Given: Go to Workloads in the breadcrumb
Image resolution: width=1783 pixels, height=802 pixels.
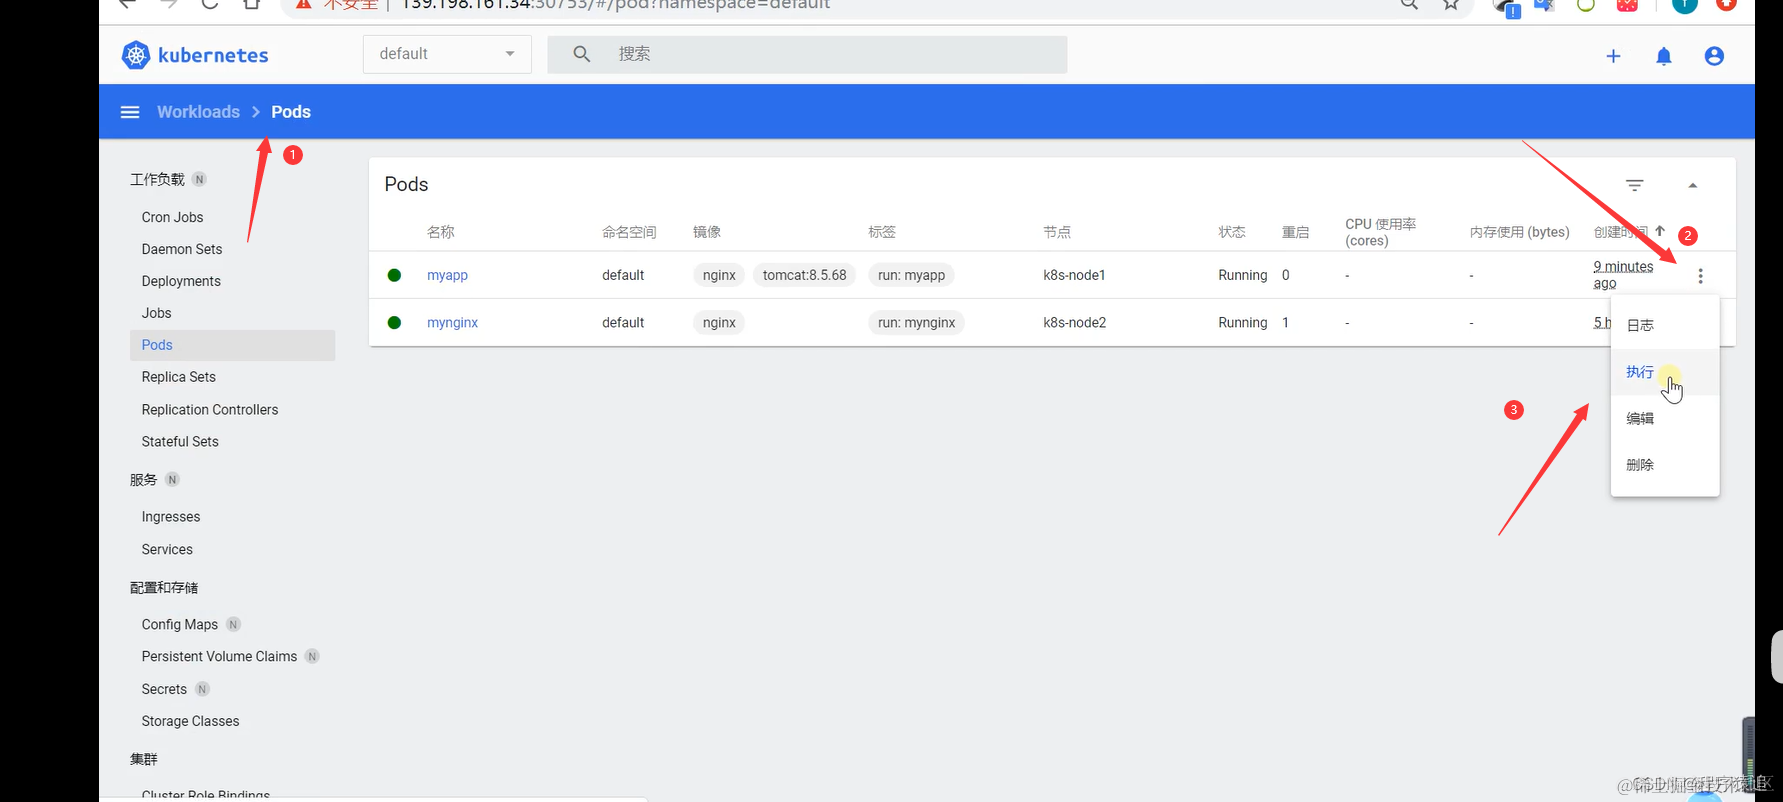Looking at the screenshot, I should [x=198, y=112].
